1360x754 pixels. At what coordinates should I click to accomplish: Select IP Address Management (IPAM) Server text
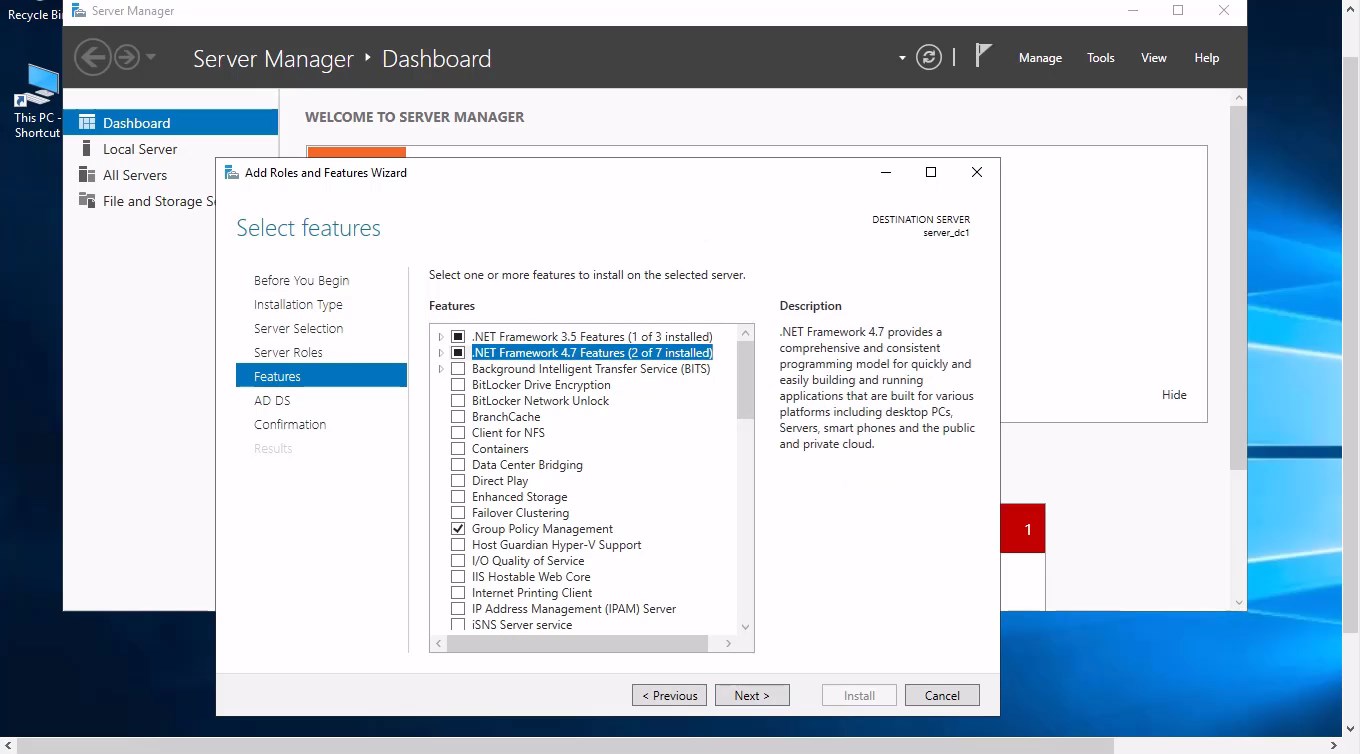[574, 609]
